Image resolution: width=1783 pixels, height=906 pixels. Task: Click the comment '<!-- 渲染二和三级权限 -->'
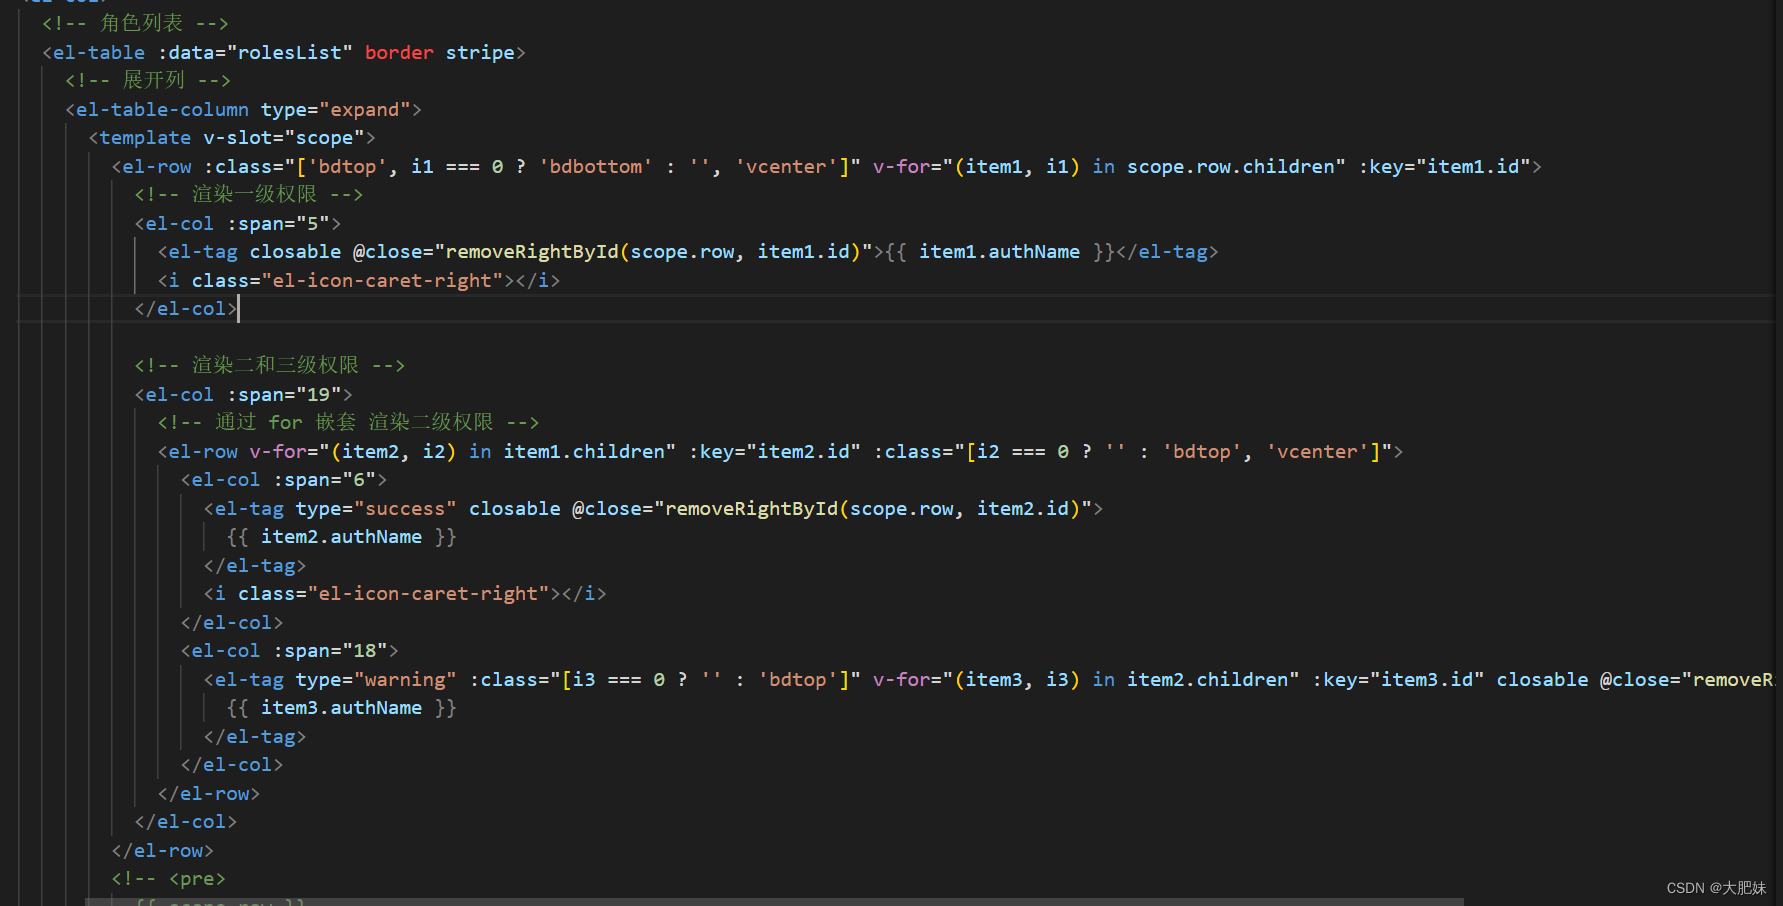point(270,365)
